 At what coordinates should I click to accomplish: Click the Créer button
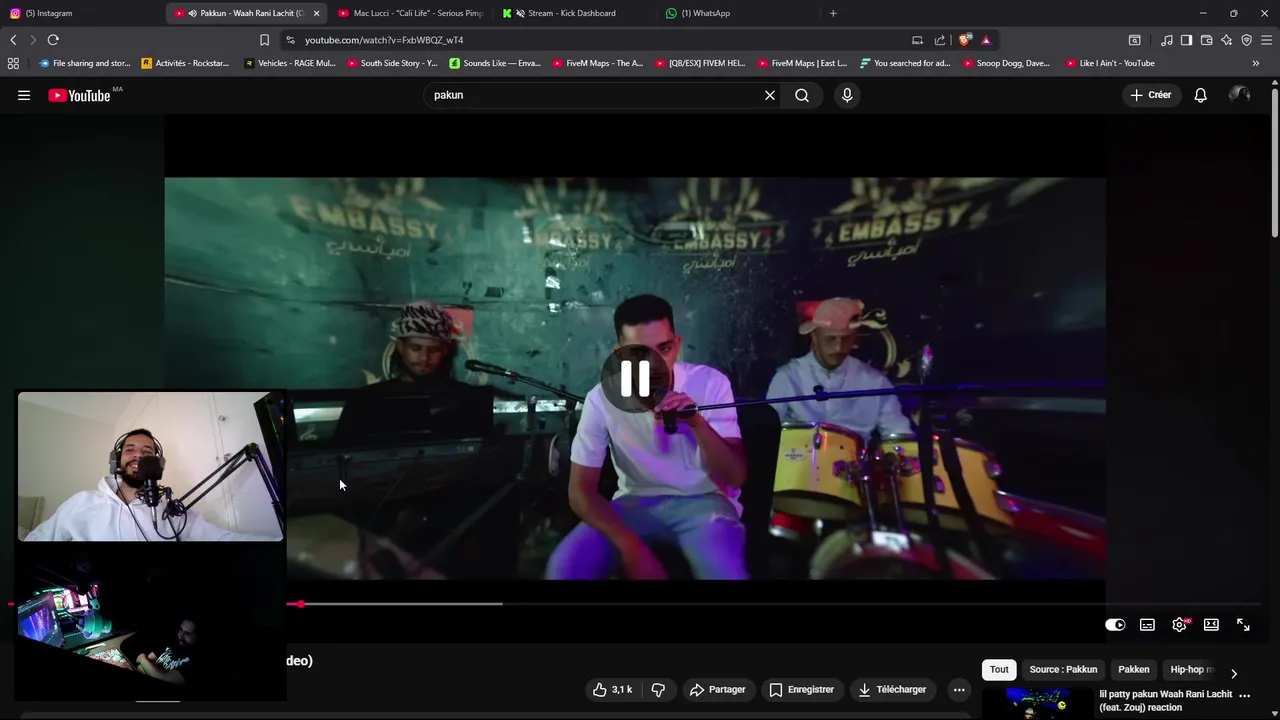(1150, 95)
